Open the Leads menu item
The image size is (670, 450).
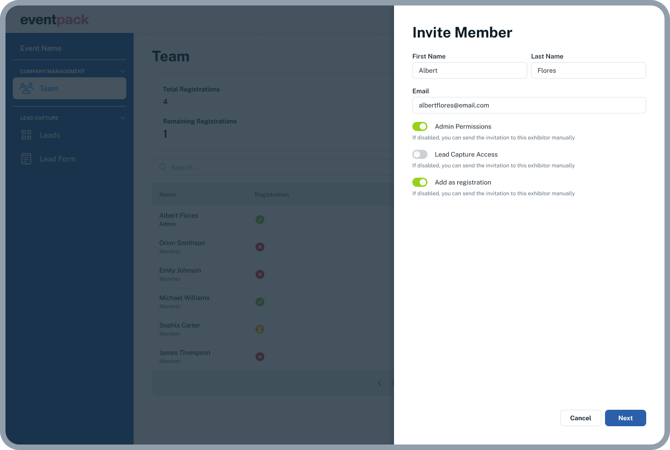50,135
